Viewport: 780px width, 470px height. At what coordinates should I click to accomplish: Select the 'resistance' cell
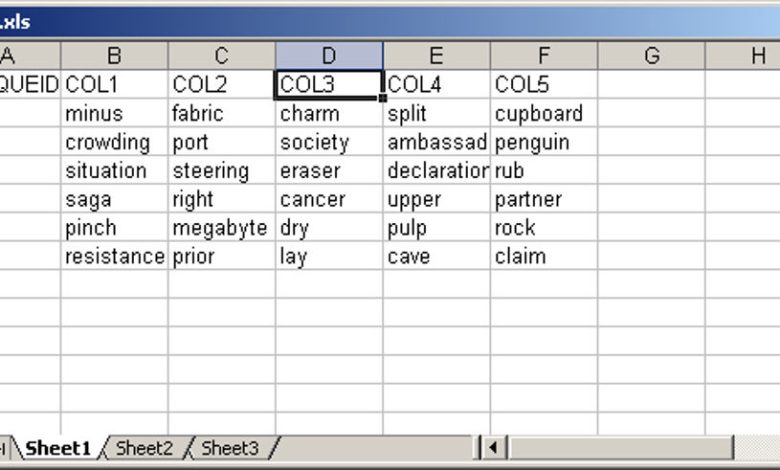pyautogui.click(x=114, y=256)
